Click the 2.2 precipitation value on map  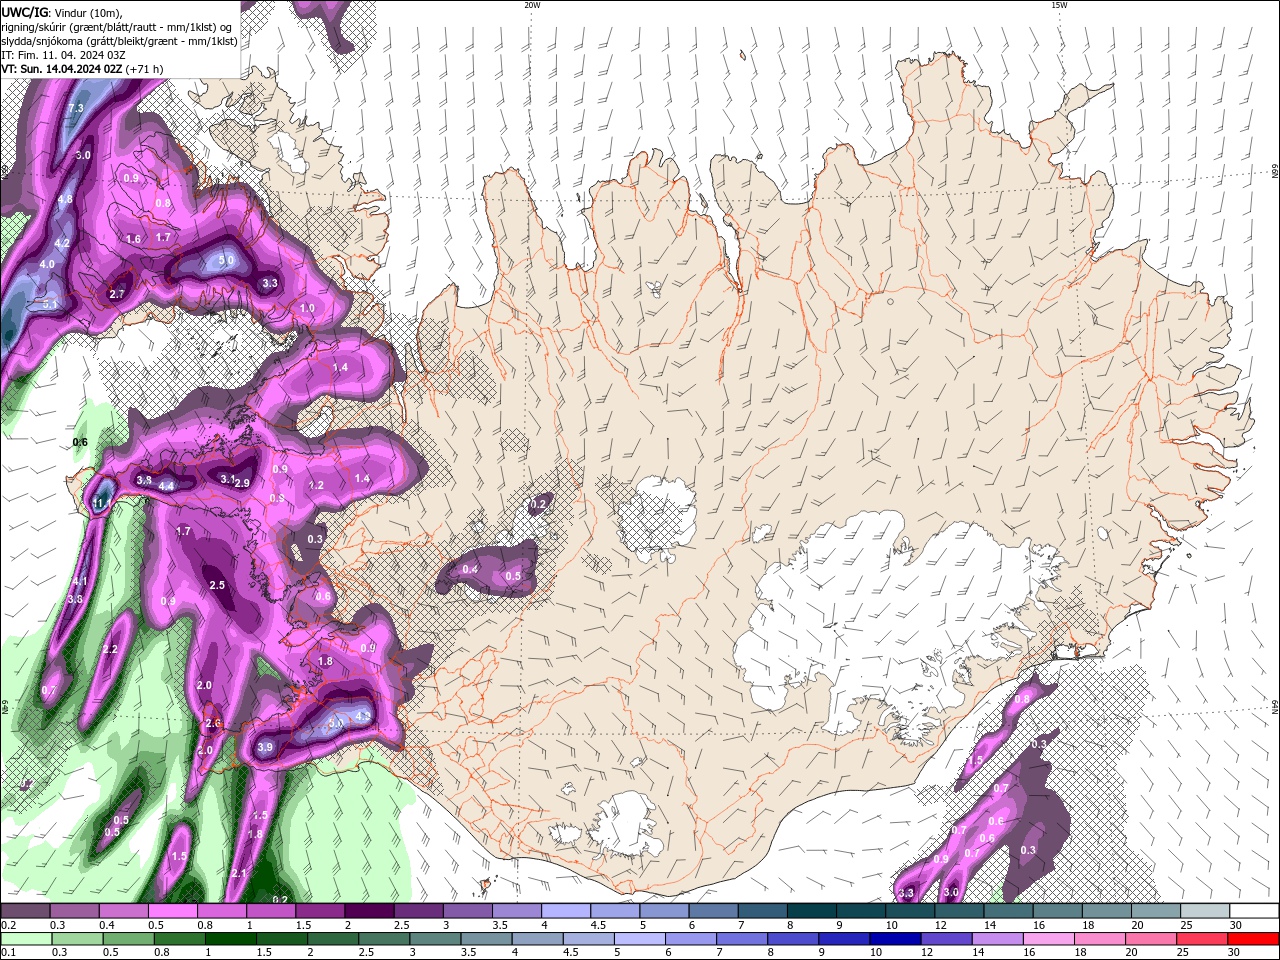(x=110, y=650)
